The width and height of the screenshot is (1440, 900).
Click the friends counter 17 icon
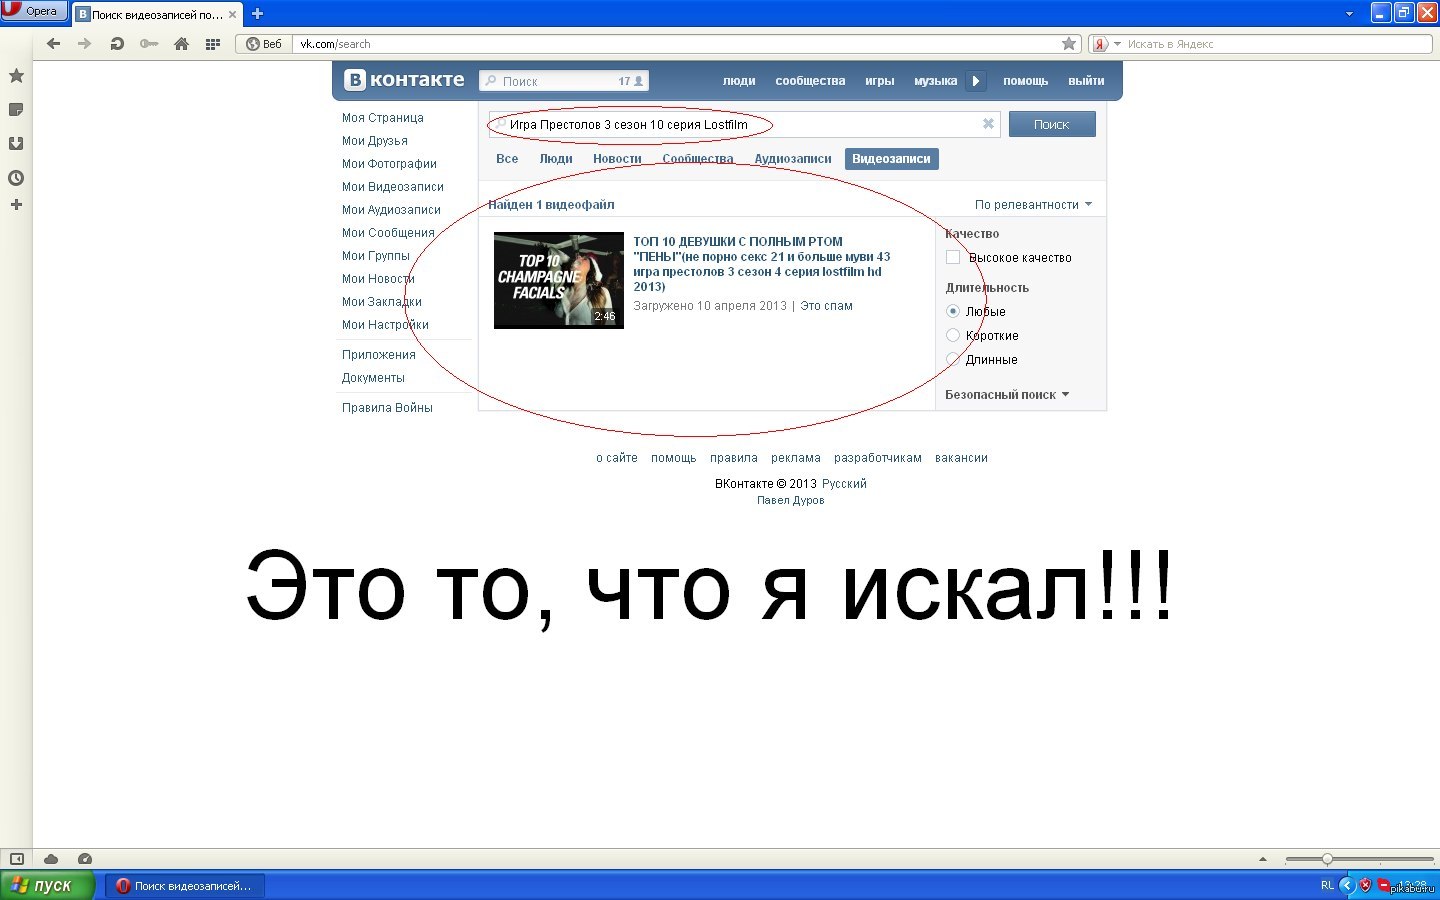click(x=630, y=81)
